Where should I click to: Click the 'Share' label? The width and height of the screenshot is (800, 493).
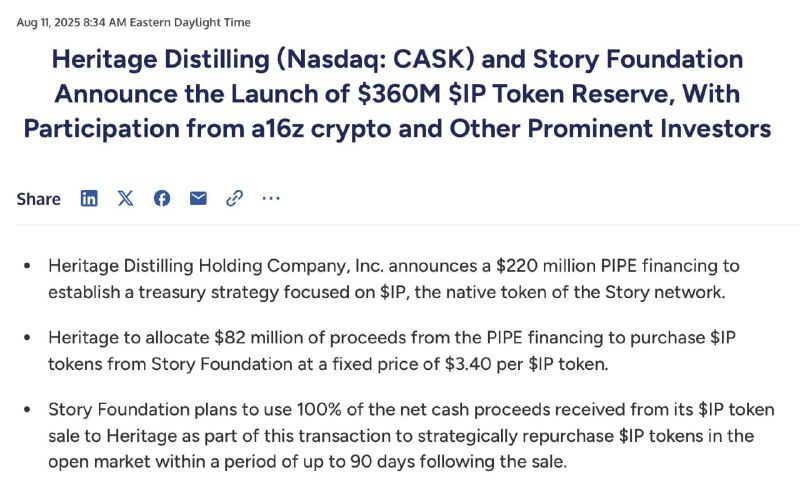(38, 199)
